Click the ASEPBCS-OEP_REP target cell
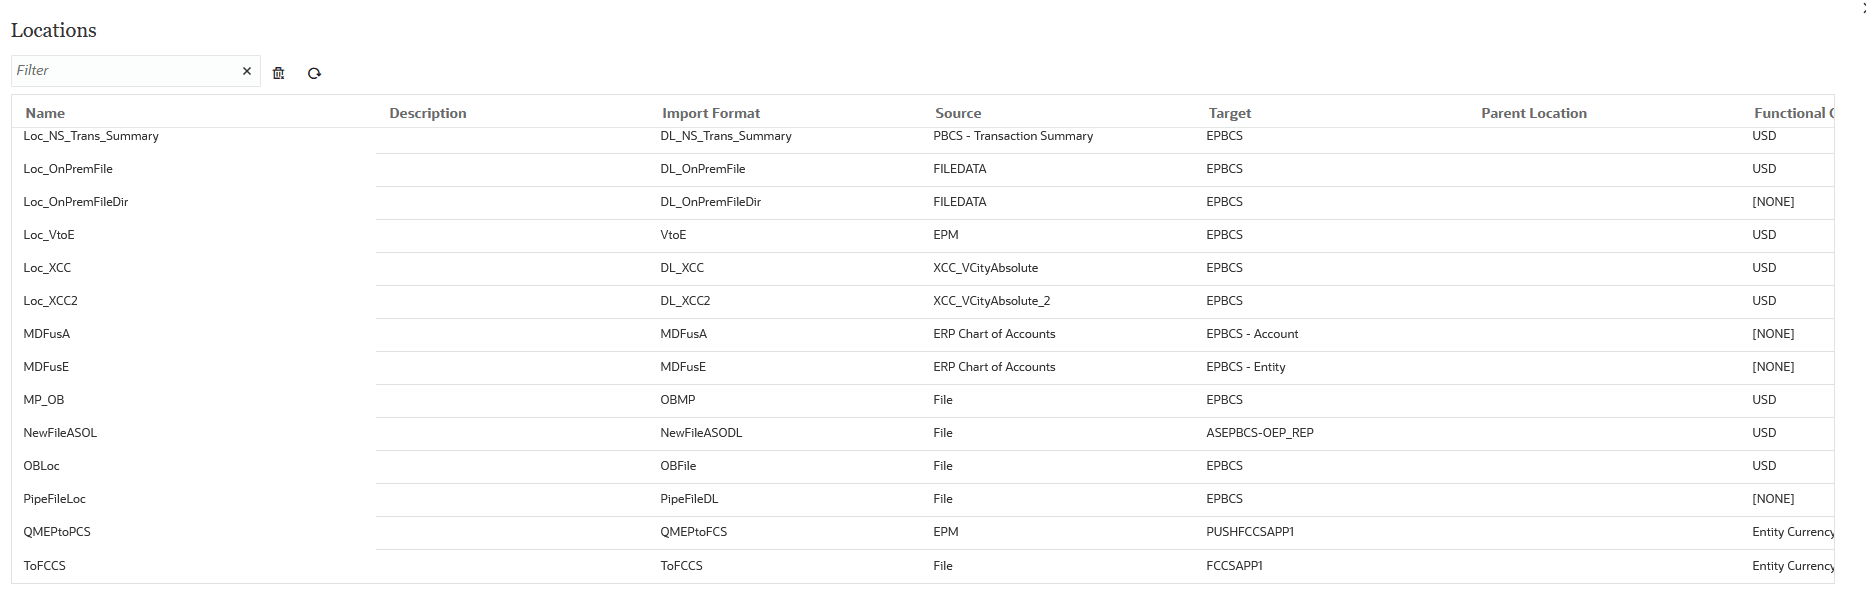Screen dimensions: 1866x609 [1259, 433]
